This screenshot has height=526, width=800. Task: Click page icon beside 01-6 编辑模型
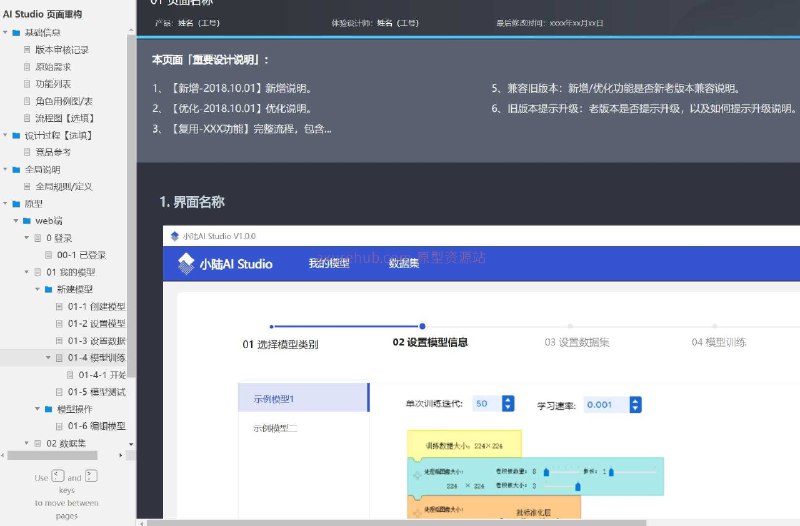click(x=59, y=426)
